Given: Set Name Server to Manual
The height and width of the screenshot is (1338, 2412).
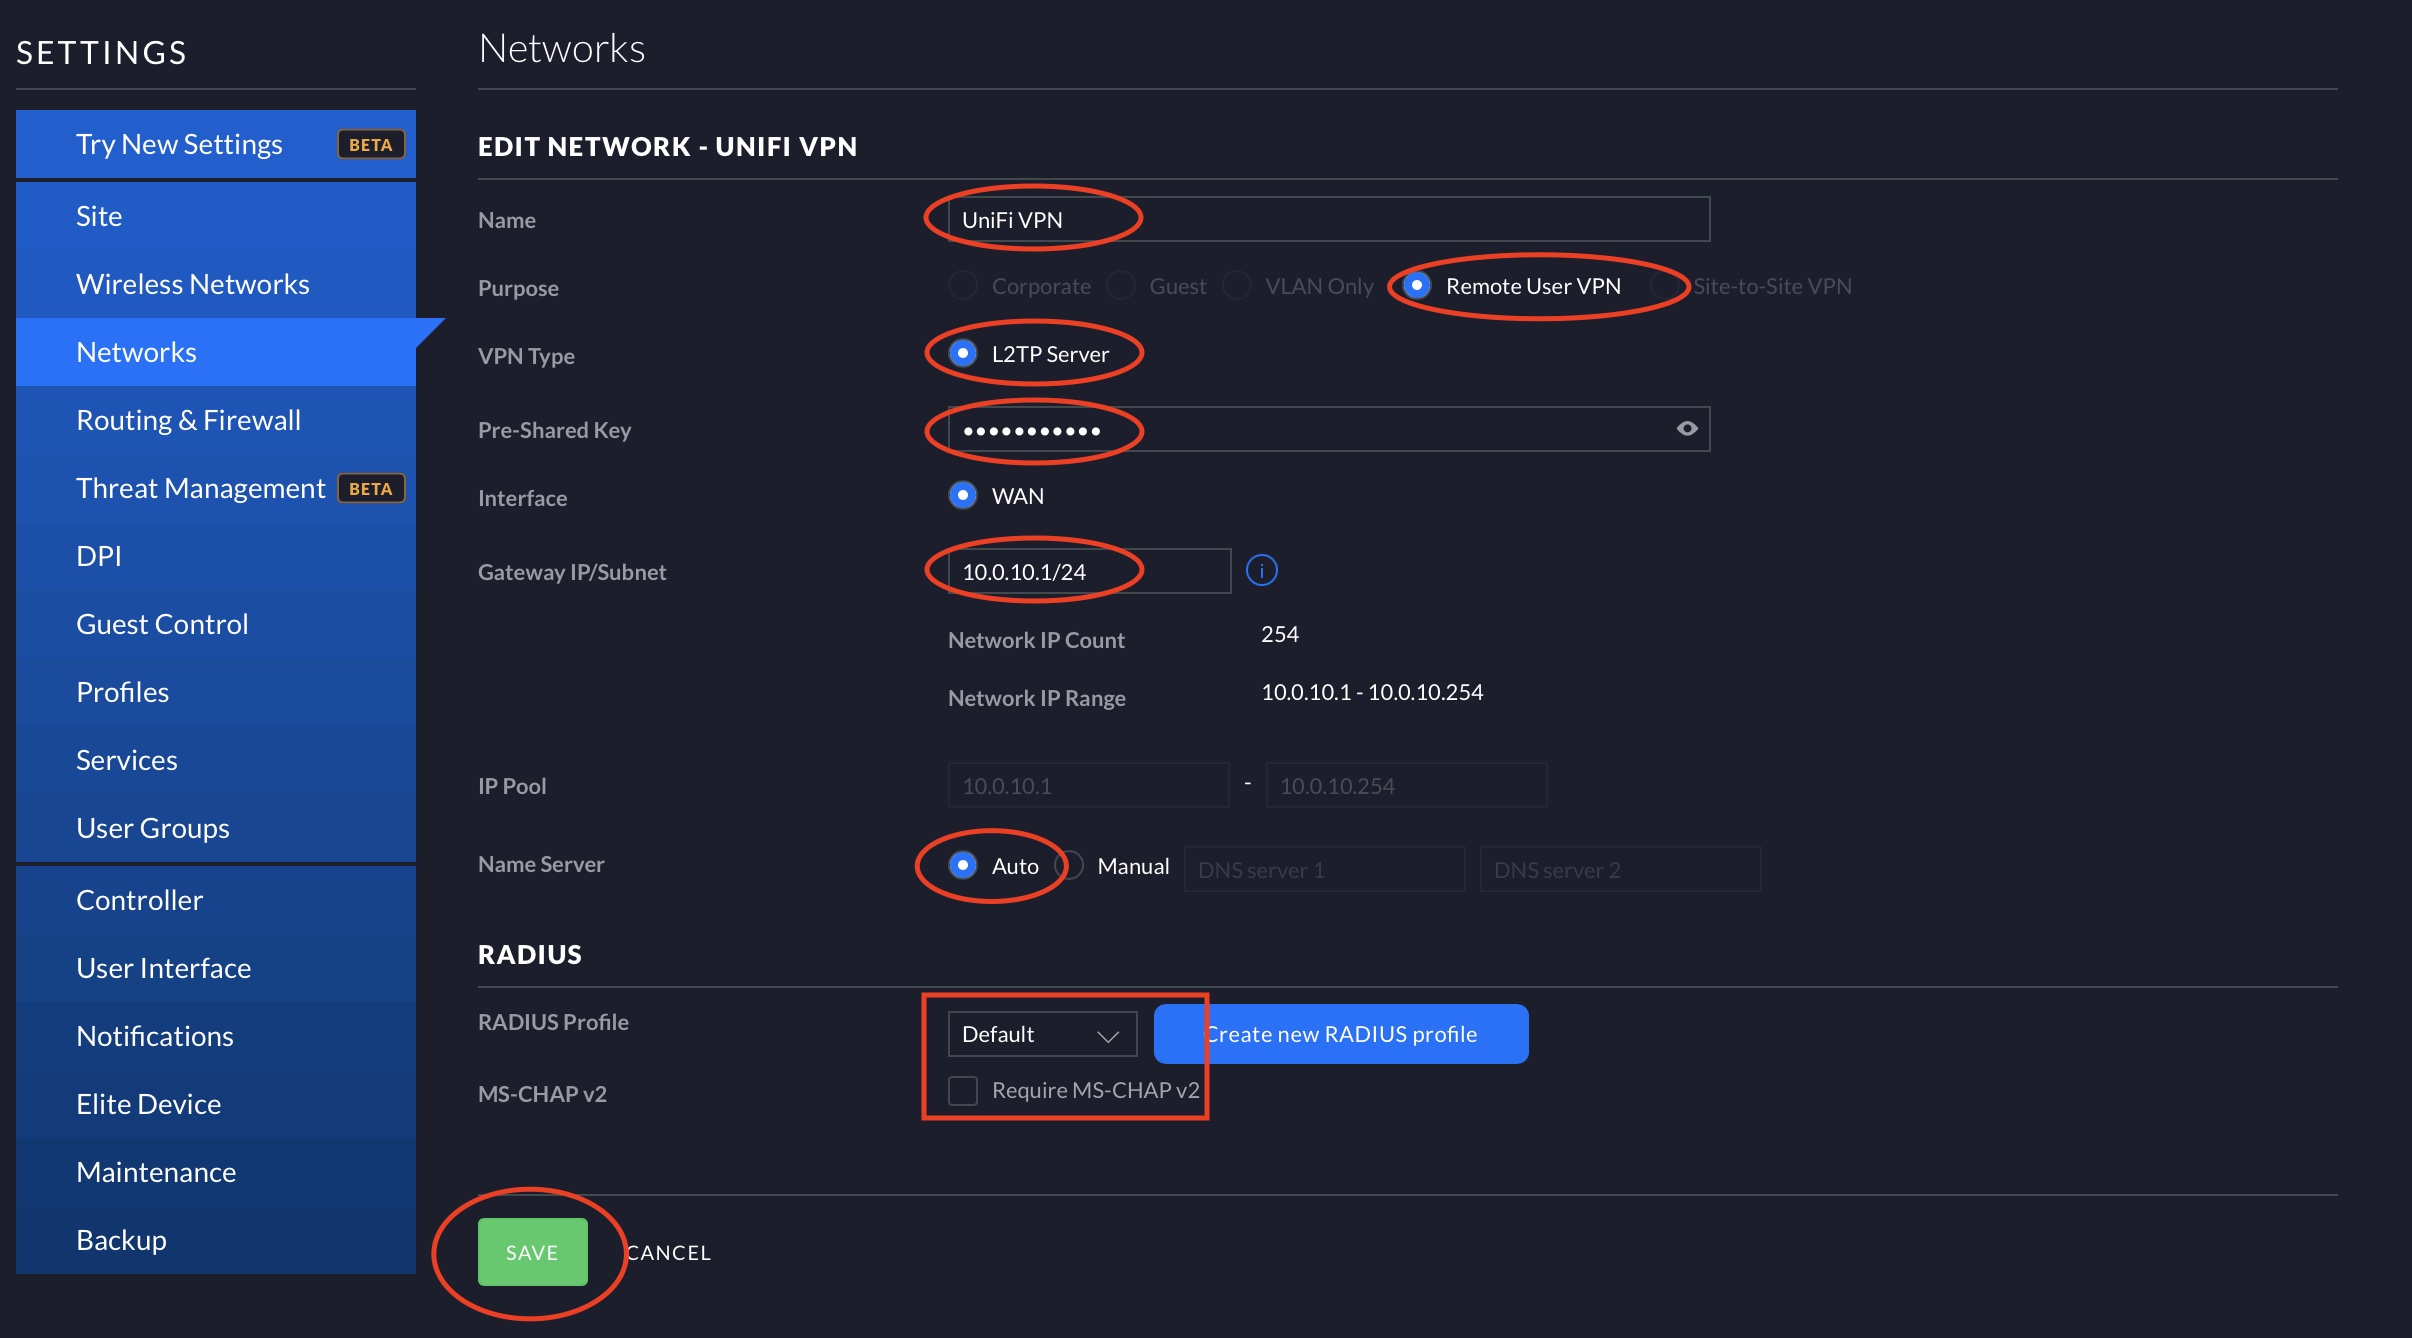Looking at the screenshot, I should pyautogui.click(x=1069, y=865).
